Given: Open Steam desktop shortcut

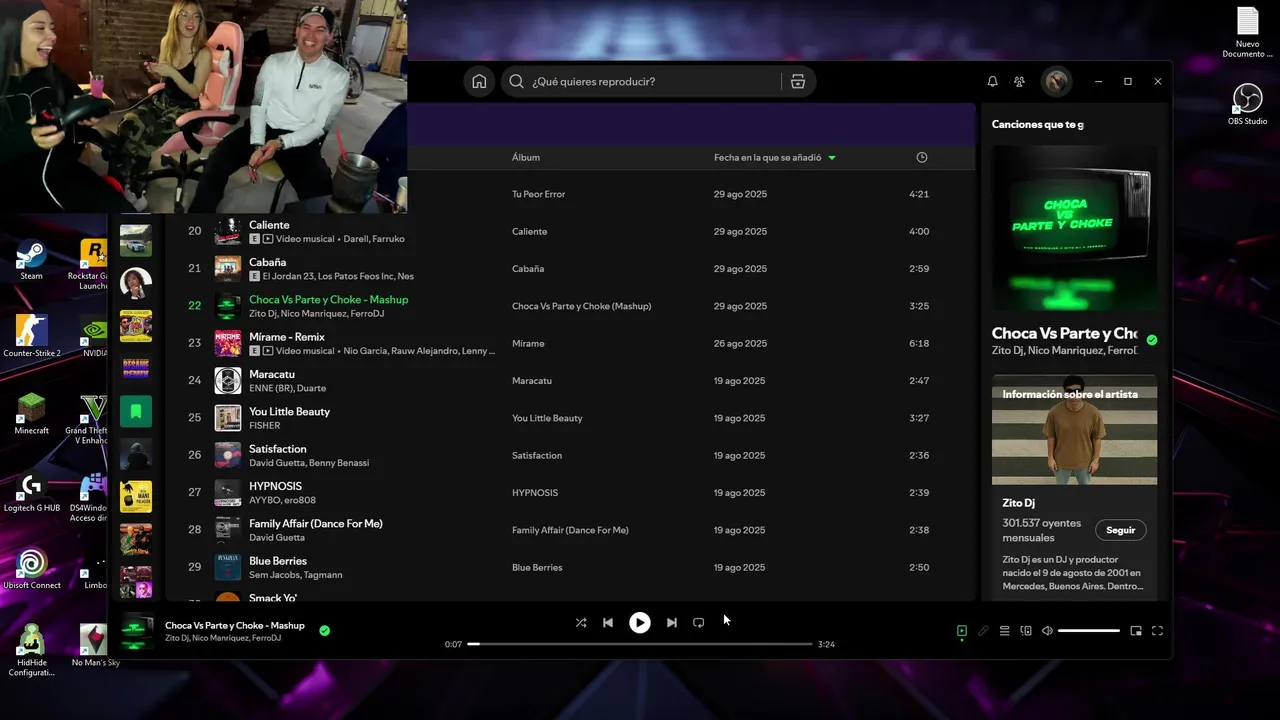Looking at the screenshot, I should pyautogui.click(x=32, y=260).
